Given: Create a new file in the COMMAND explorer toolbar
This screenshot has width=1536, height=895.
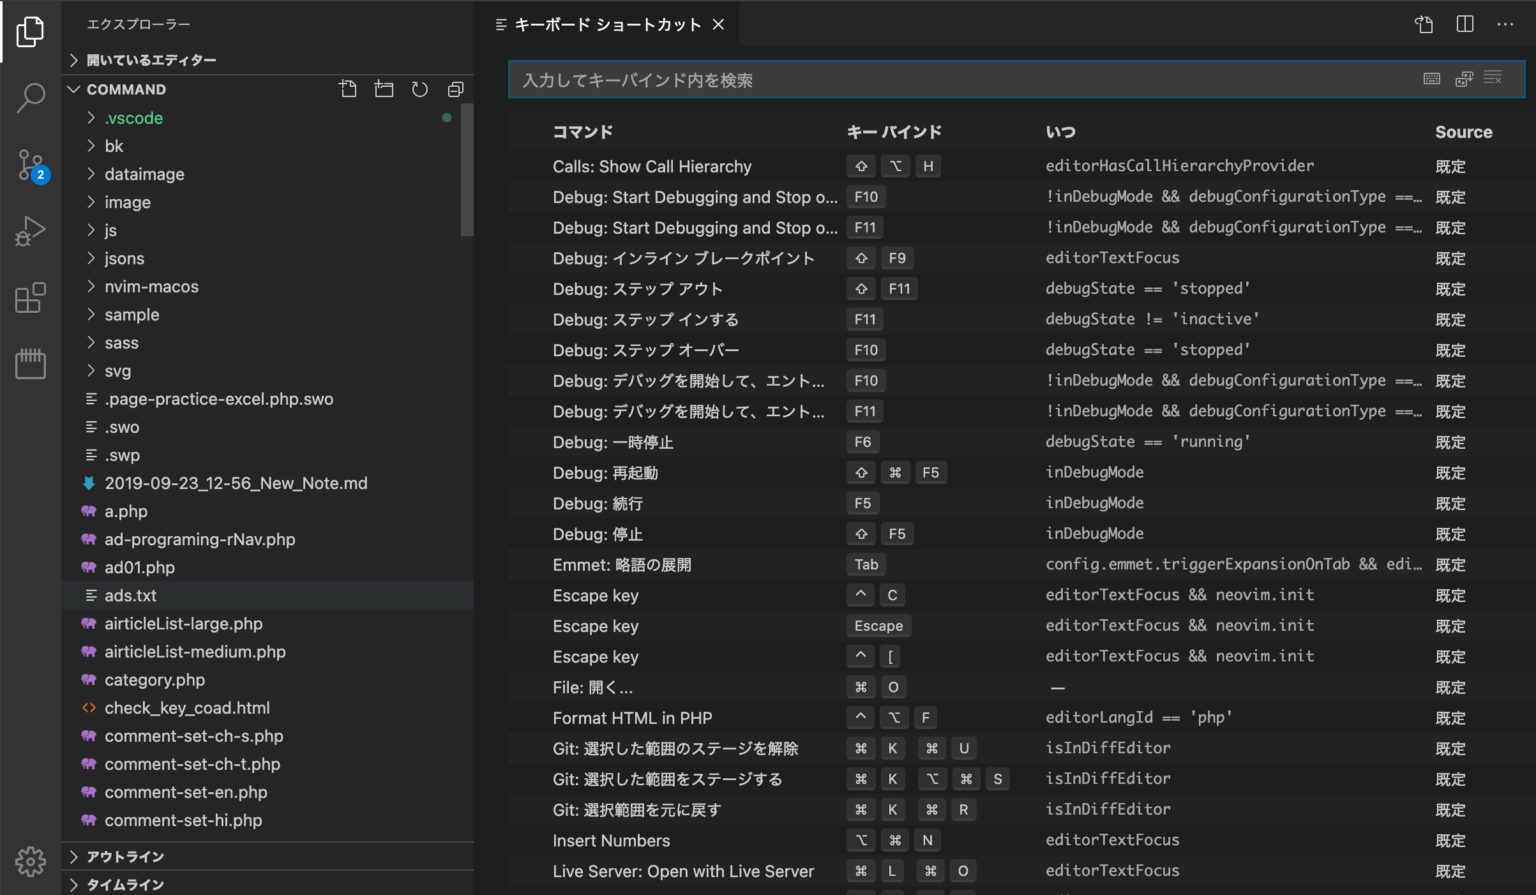Looking at the screenshot, I should tap(348, 89).
